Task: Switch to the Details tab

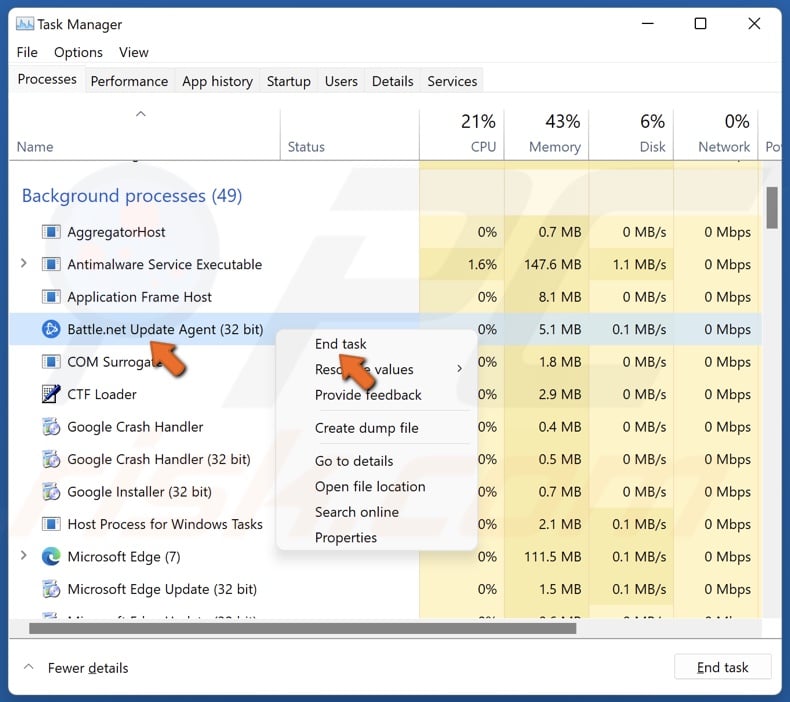Action: 392,81
